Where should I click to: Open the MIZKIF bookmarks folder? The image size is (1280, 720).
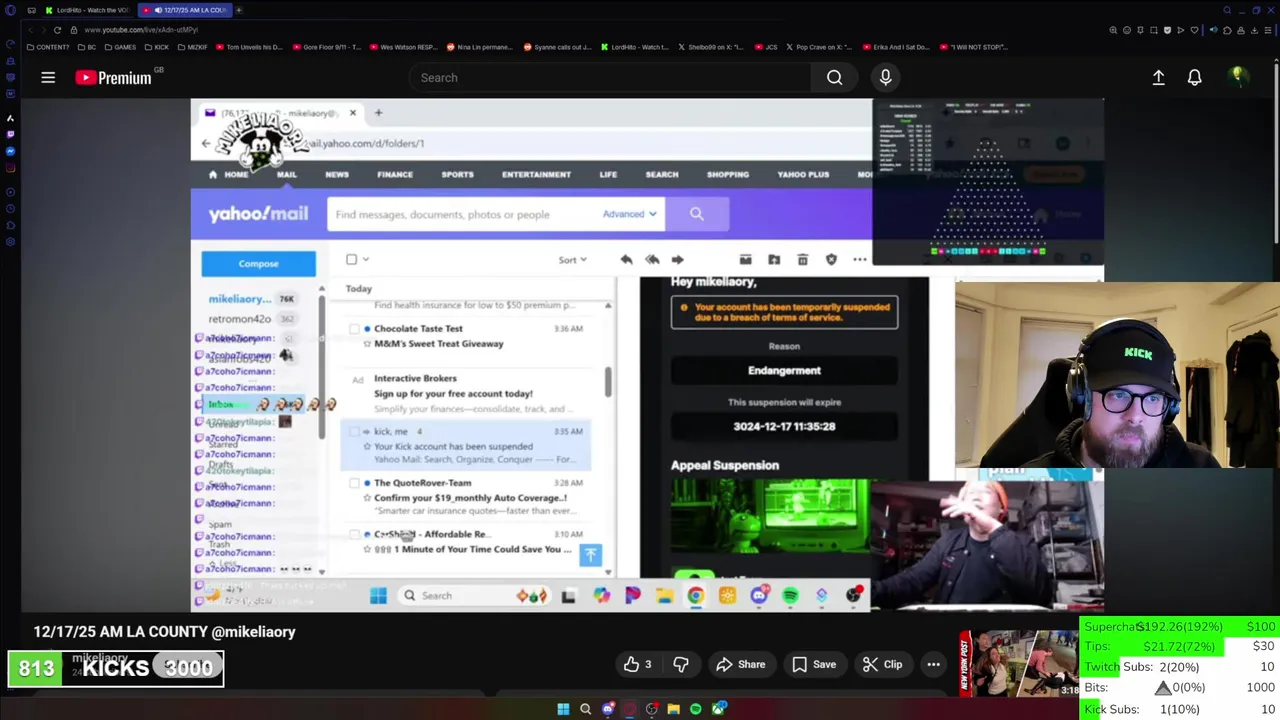coord(191,47)
